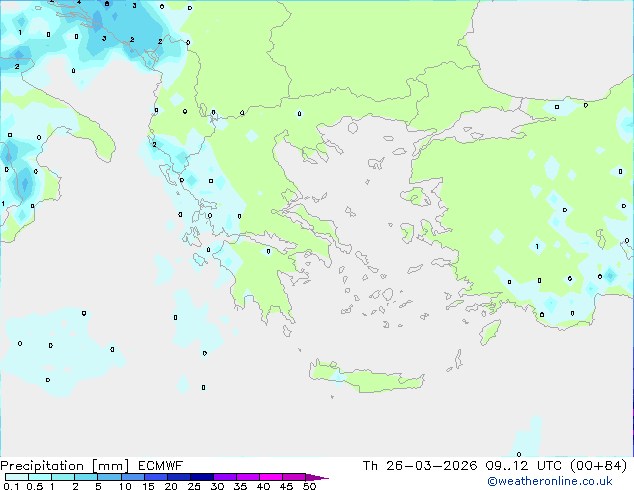Image resolution: width=634 pixels, height=490 pixels.
Task: Pick the legend swatch between 2 and 5
Action: pyautogui.click(x=86, y=477)
